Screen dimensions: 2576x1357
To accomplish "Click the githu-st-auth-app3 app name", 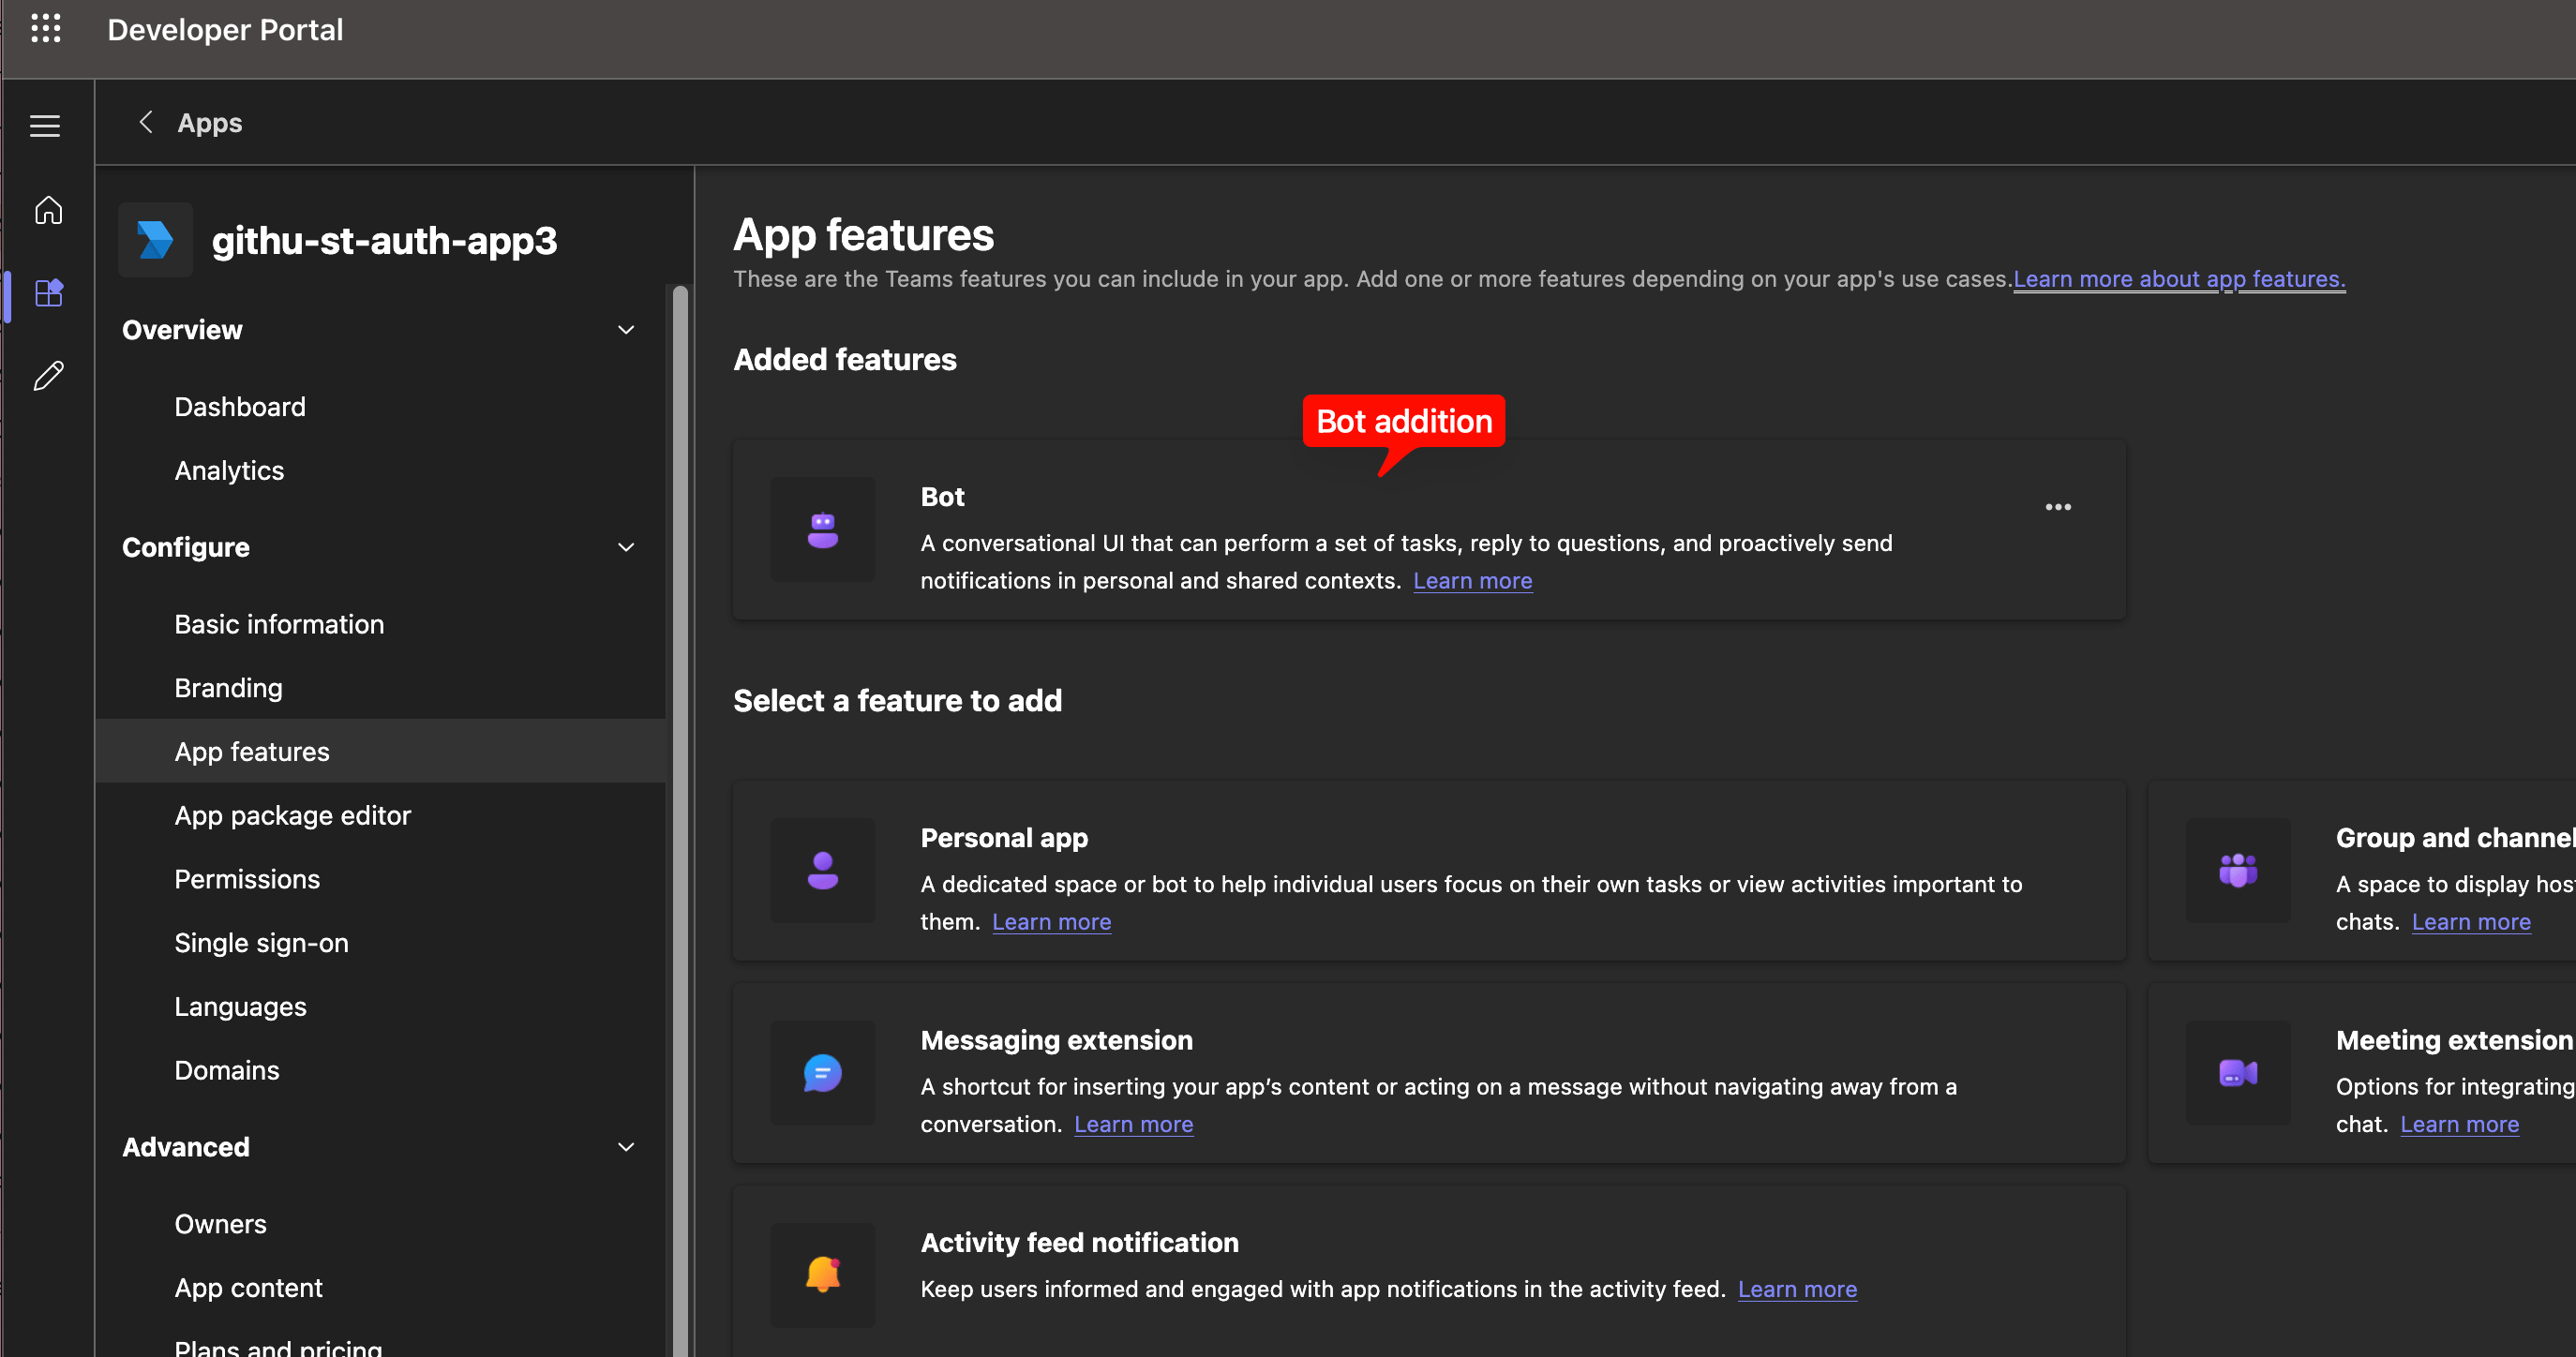I will pos(384,241).
